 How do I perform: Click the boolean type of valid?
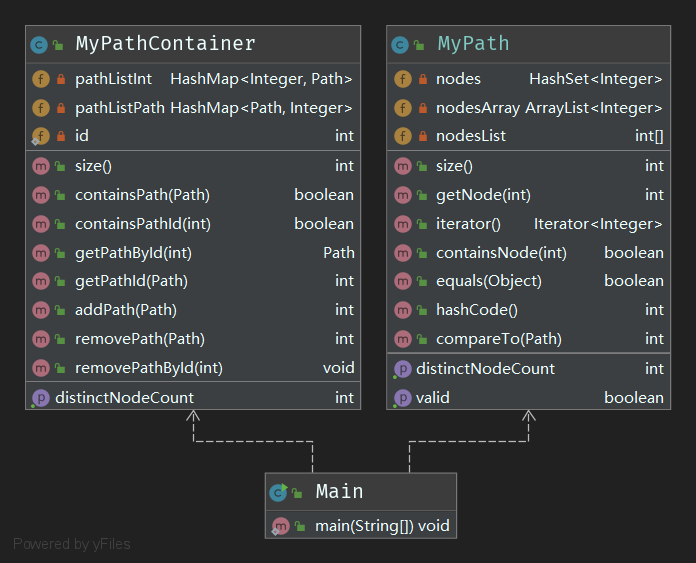tap(634, 398)
